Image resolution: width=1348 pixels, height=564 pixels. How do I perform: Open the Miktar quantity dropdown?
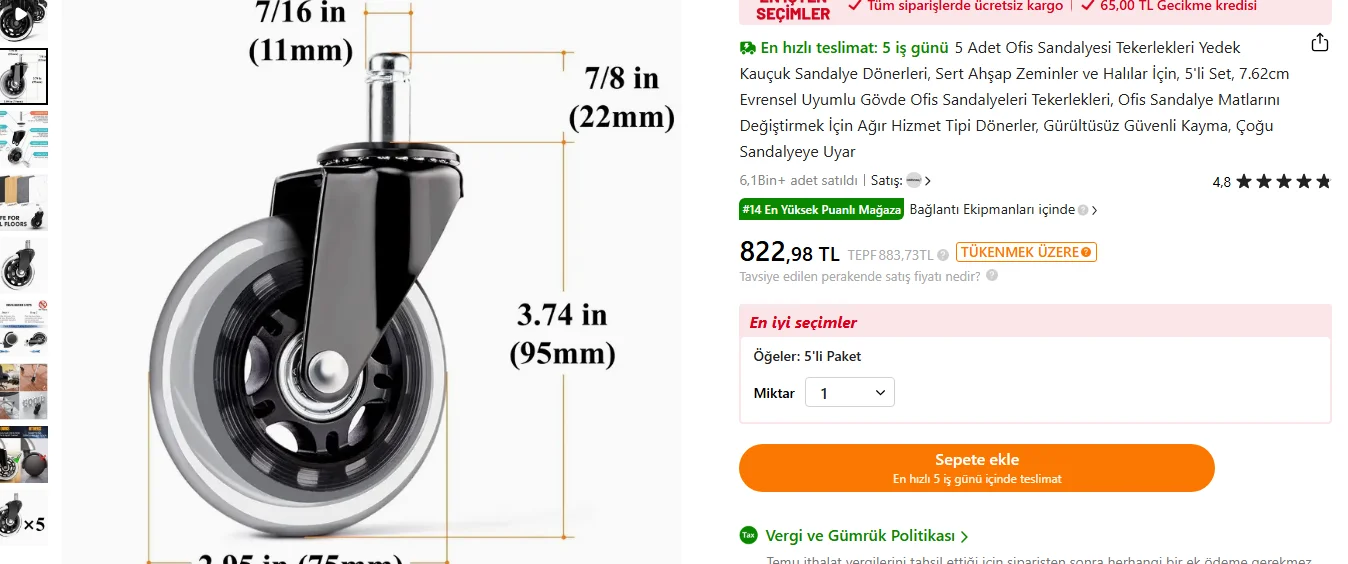850,393
